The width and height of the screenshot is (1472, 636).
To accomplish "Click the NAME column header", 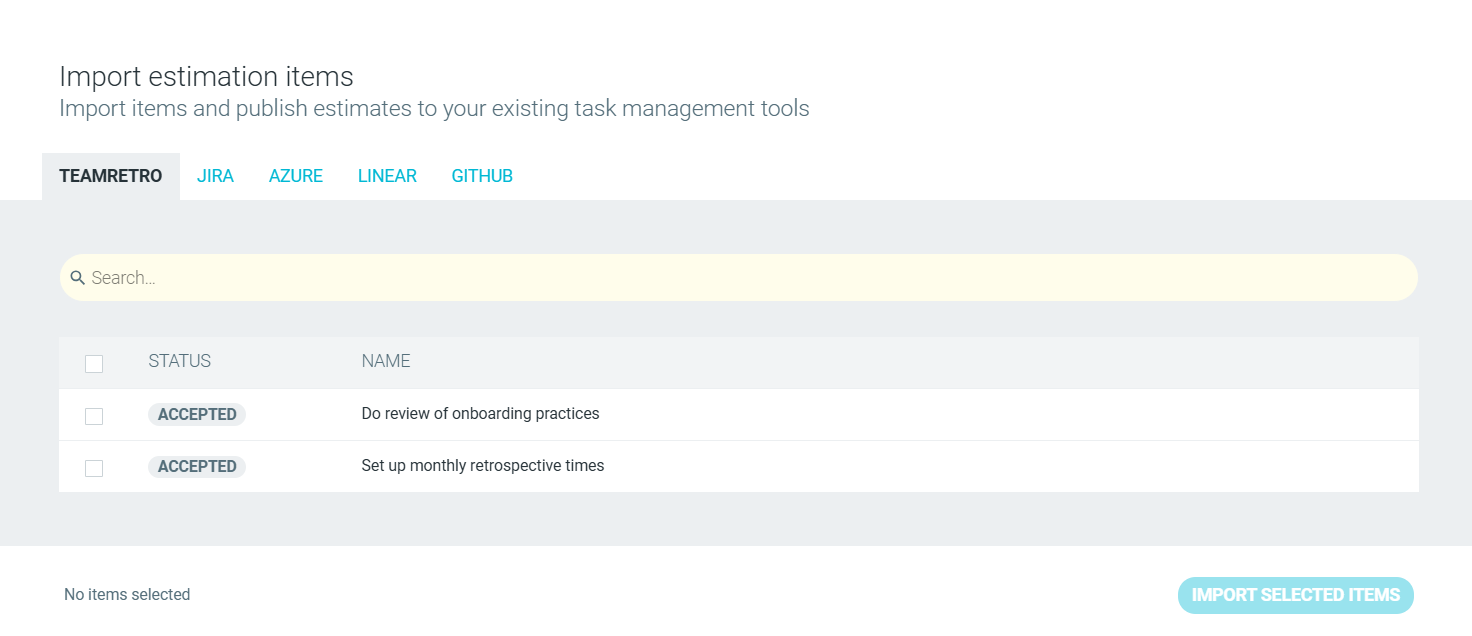I will [x=386, y=361].
